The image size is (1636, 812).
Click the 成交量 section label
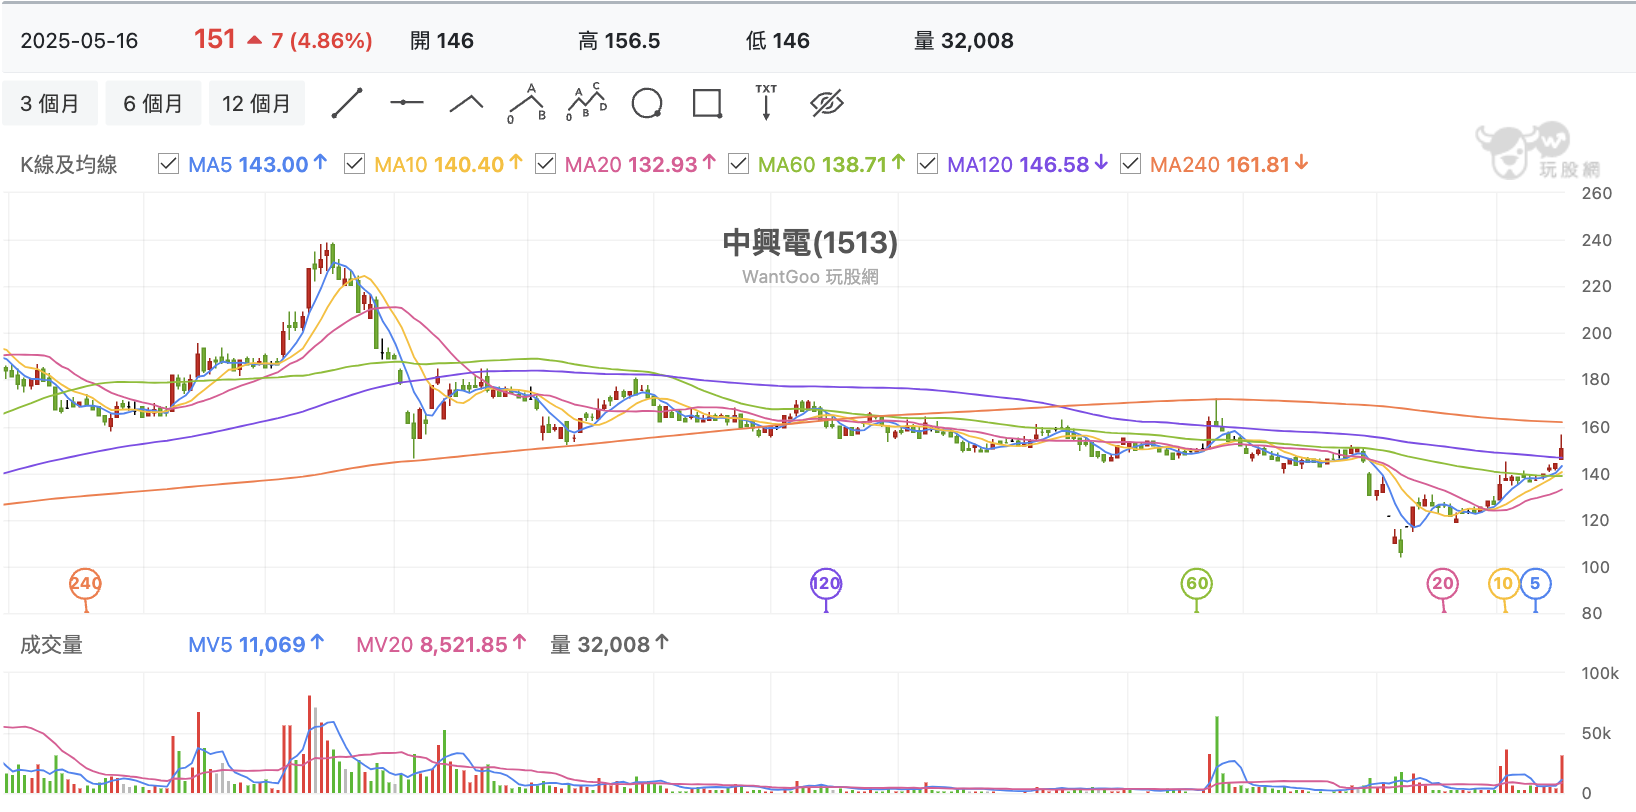click(51, 645)
